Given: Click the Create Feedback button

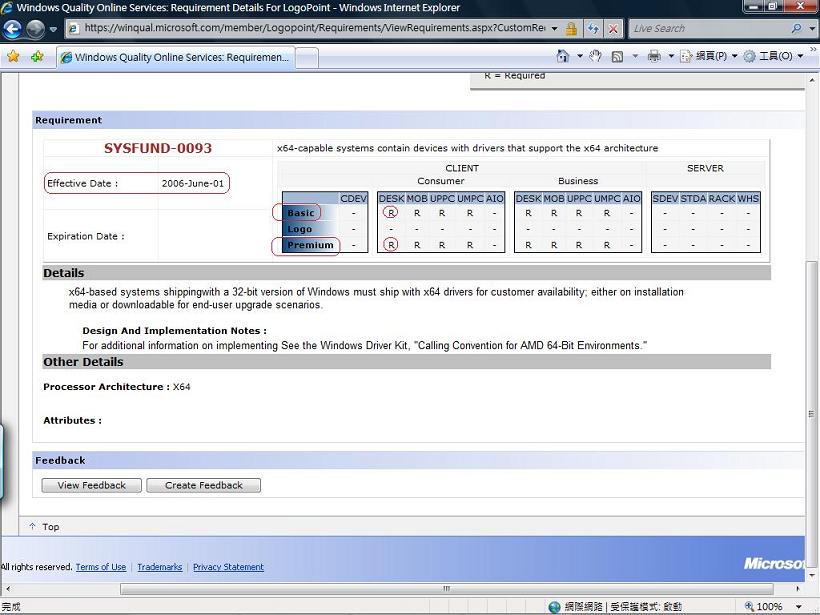Looking at the screenshot, I should click(x=203, y=485).
